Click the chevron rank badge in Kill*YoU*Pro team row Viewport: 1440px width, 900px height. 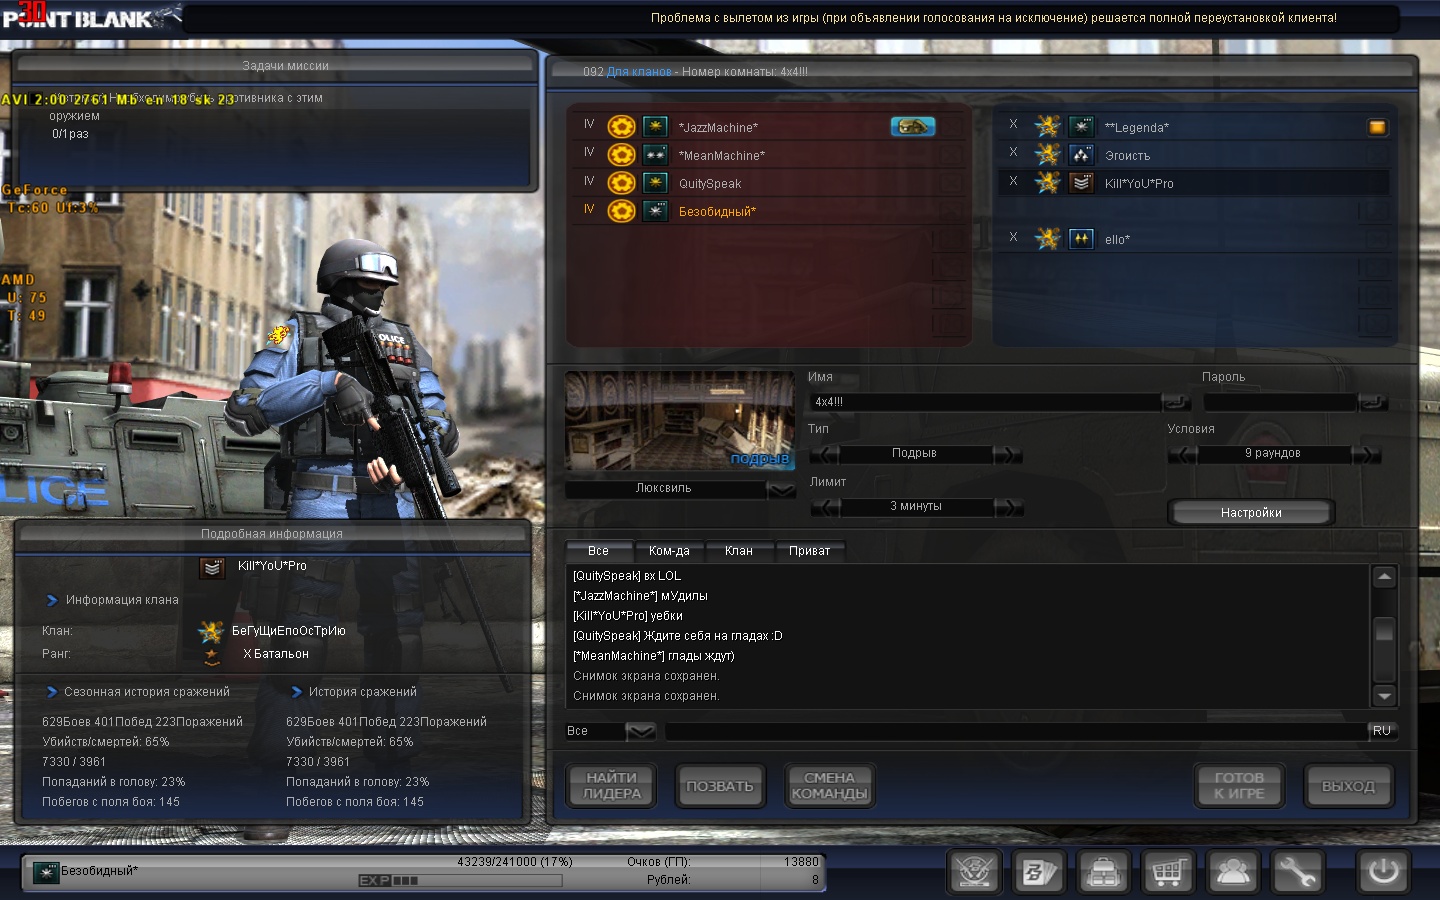point(1081,183)
